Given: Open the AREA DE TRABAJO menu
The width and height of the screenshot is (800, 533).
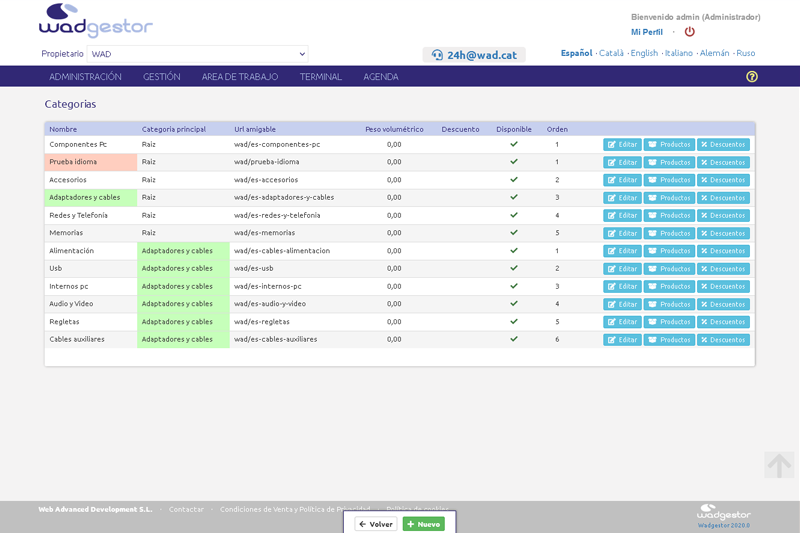Looking at the screenshot, I should 240,77.
